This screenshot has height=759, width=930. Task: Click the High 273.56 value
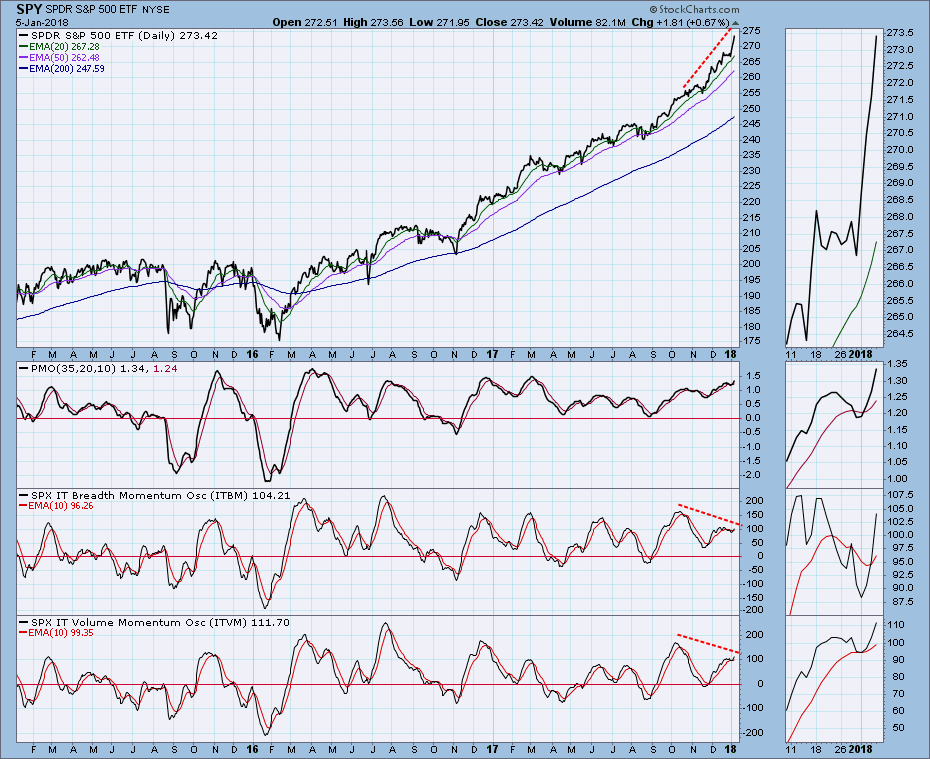click(x=373, y=22)
